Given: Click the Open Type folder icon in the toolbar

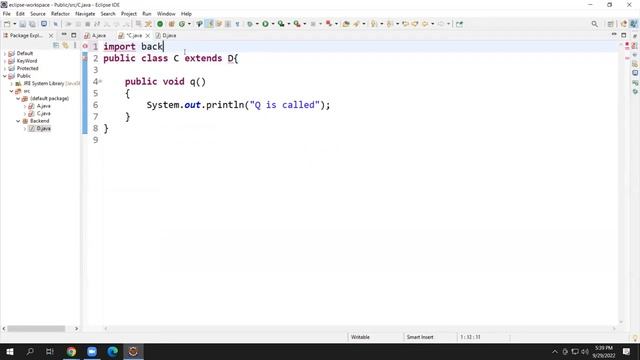Looking at the screenshot, I should (346, 24).
